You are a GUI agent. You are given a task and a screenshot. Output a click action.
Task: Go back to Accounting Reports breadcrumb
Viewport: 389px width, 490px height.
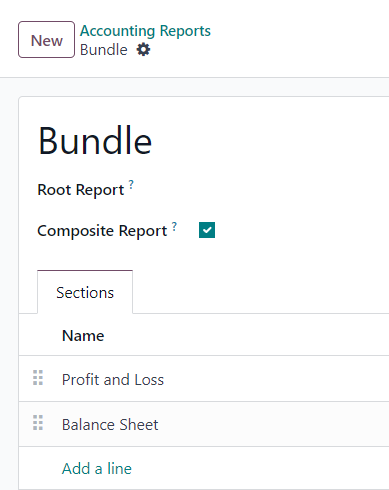tap(145, 31)
